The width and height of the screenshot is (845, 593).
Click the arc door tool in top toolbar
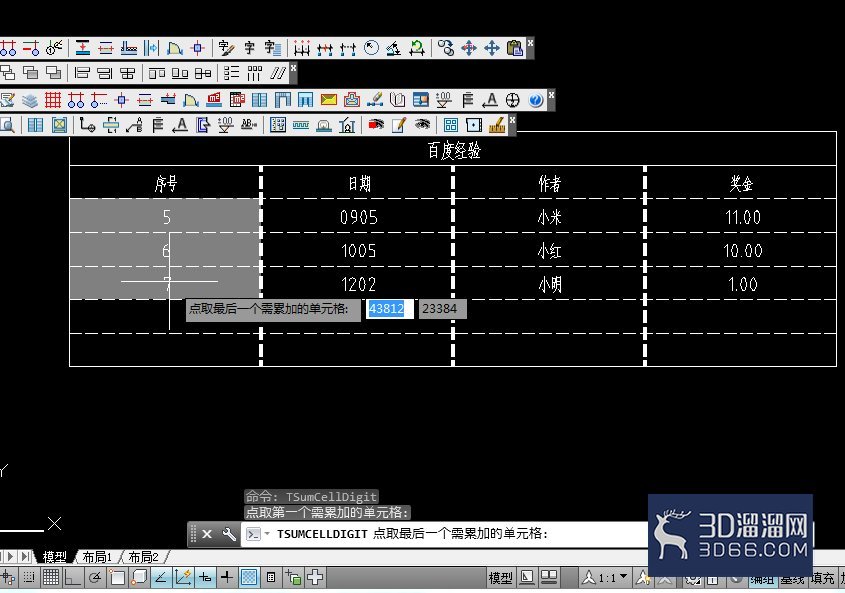175,49
